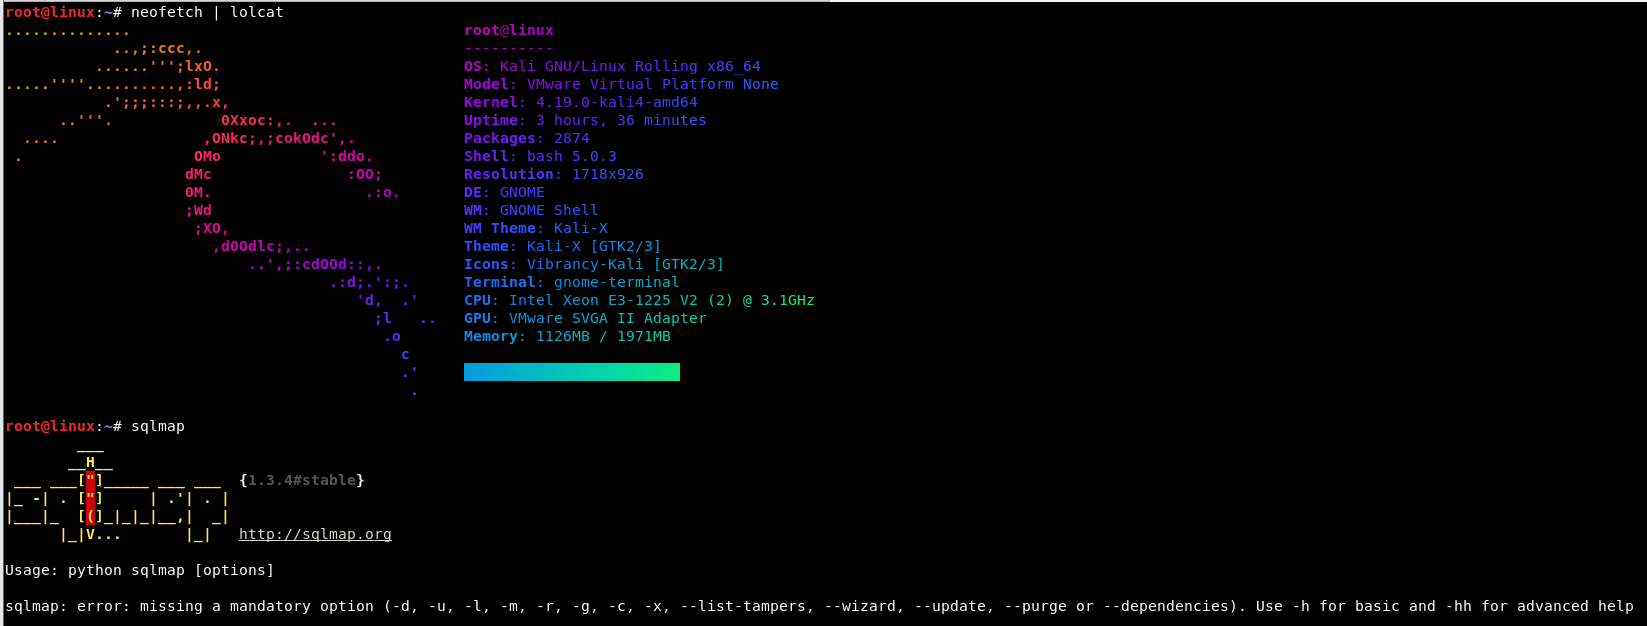The width and height of the screenshot is (1647, 626).
Task: Select 'Kali-X [GTK2/3]' theme value
Action: pyautogui.click(x=594, y=246)
